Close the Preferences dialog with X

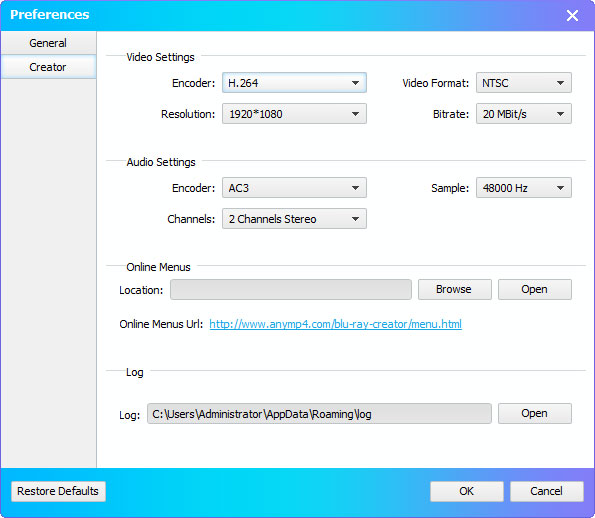tap(572, 16)
